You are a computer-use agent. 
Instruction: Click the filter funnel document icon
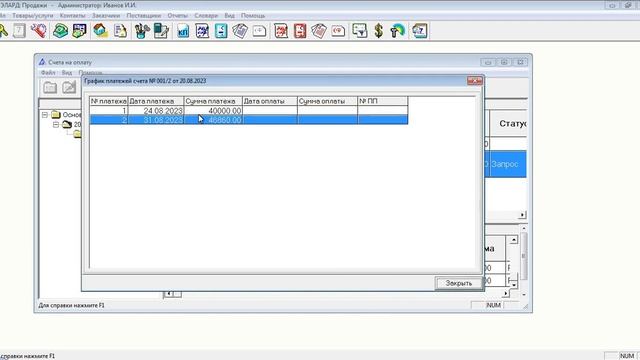click(360, 31)
